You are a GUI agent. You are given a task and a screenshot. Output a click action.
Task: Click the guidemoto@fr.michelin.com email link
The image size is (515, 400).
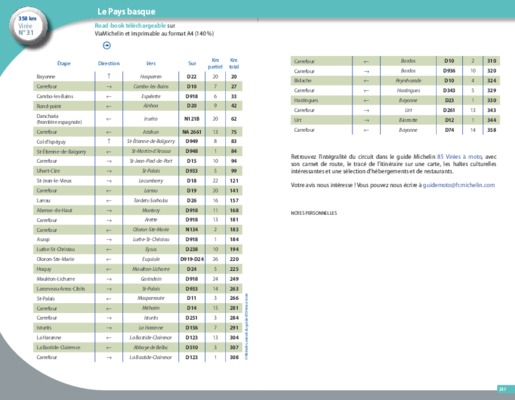click(459, 185)
